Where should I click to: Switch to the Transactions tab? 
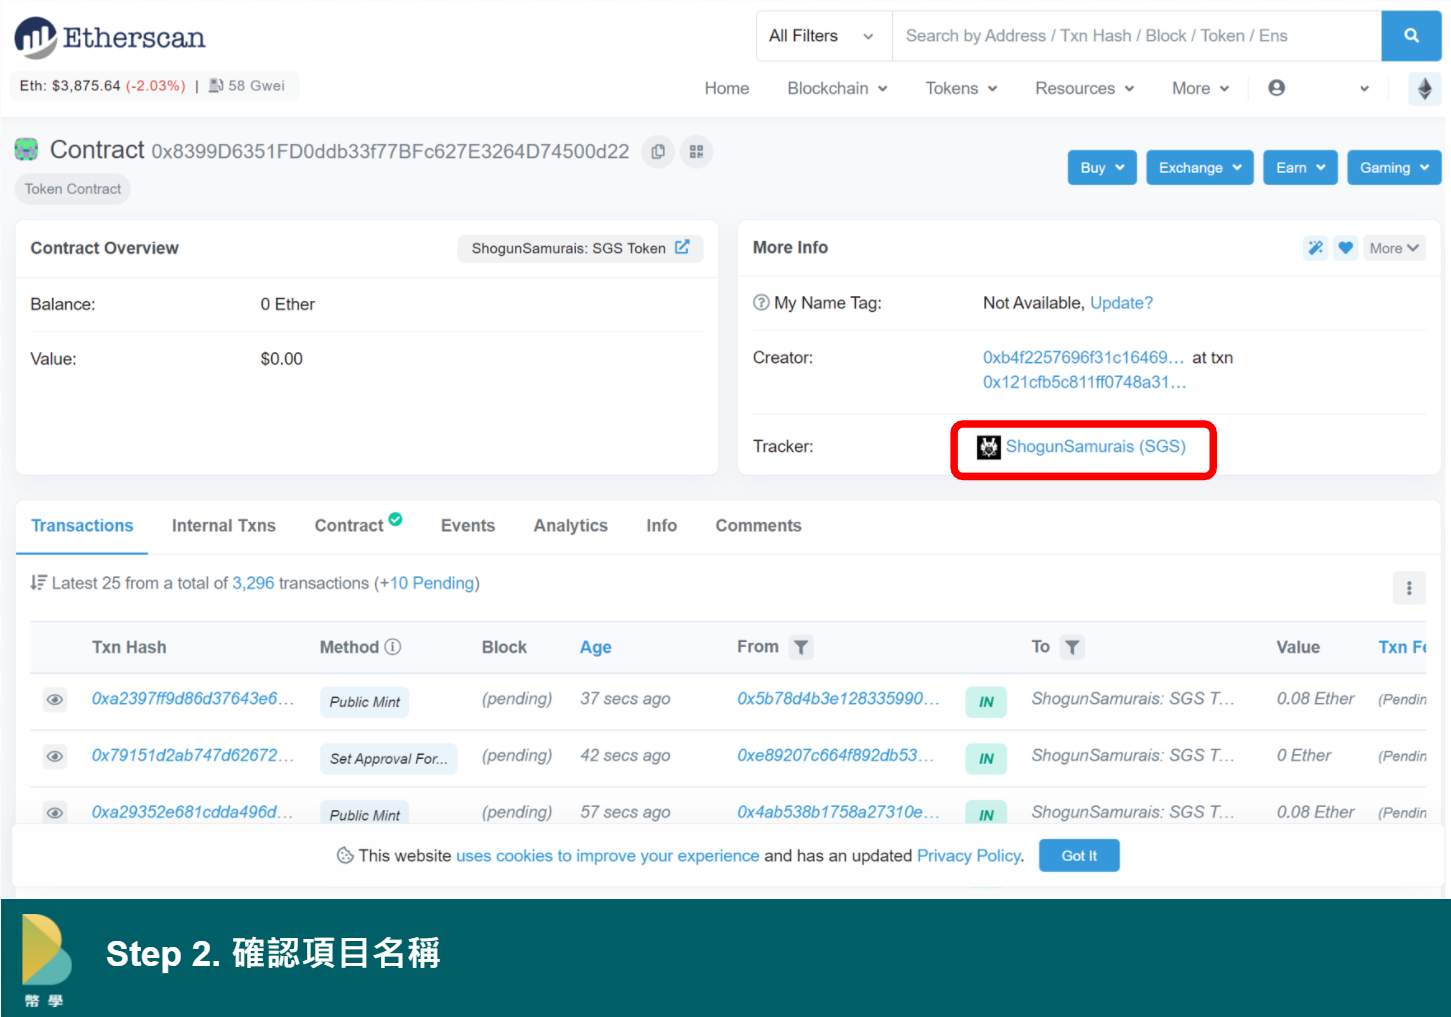click(x=82, y=526)
